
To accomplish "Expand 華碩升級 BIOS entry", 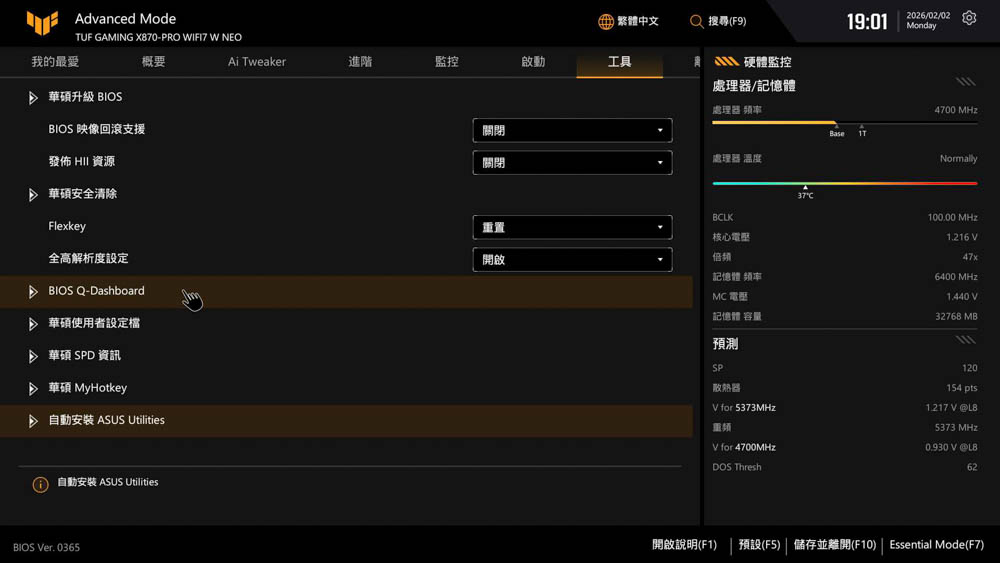I will pyautogui.click(x=33, y=98).
